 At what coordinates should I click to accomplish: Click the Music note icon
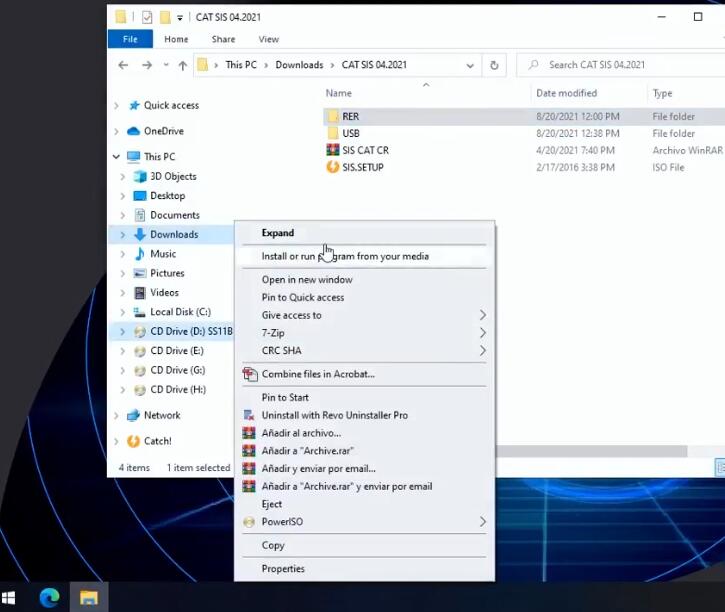140,254
